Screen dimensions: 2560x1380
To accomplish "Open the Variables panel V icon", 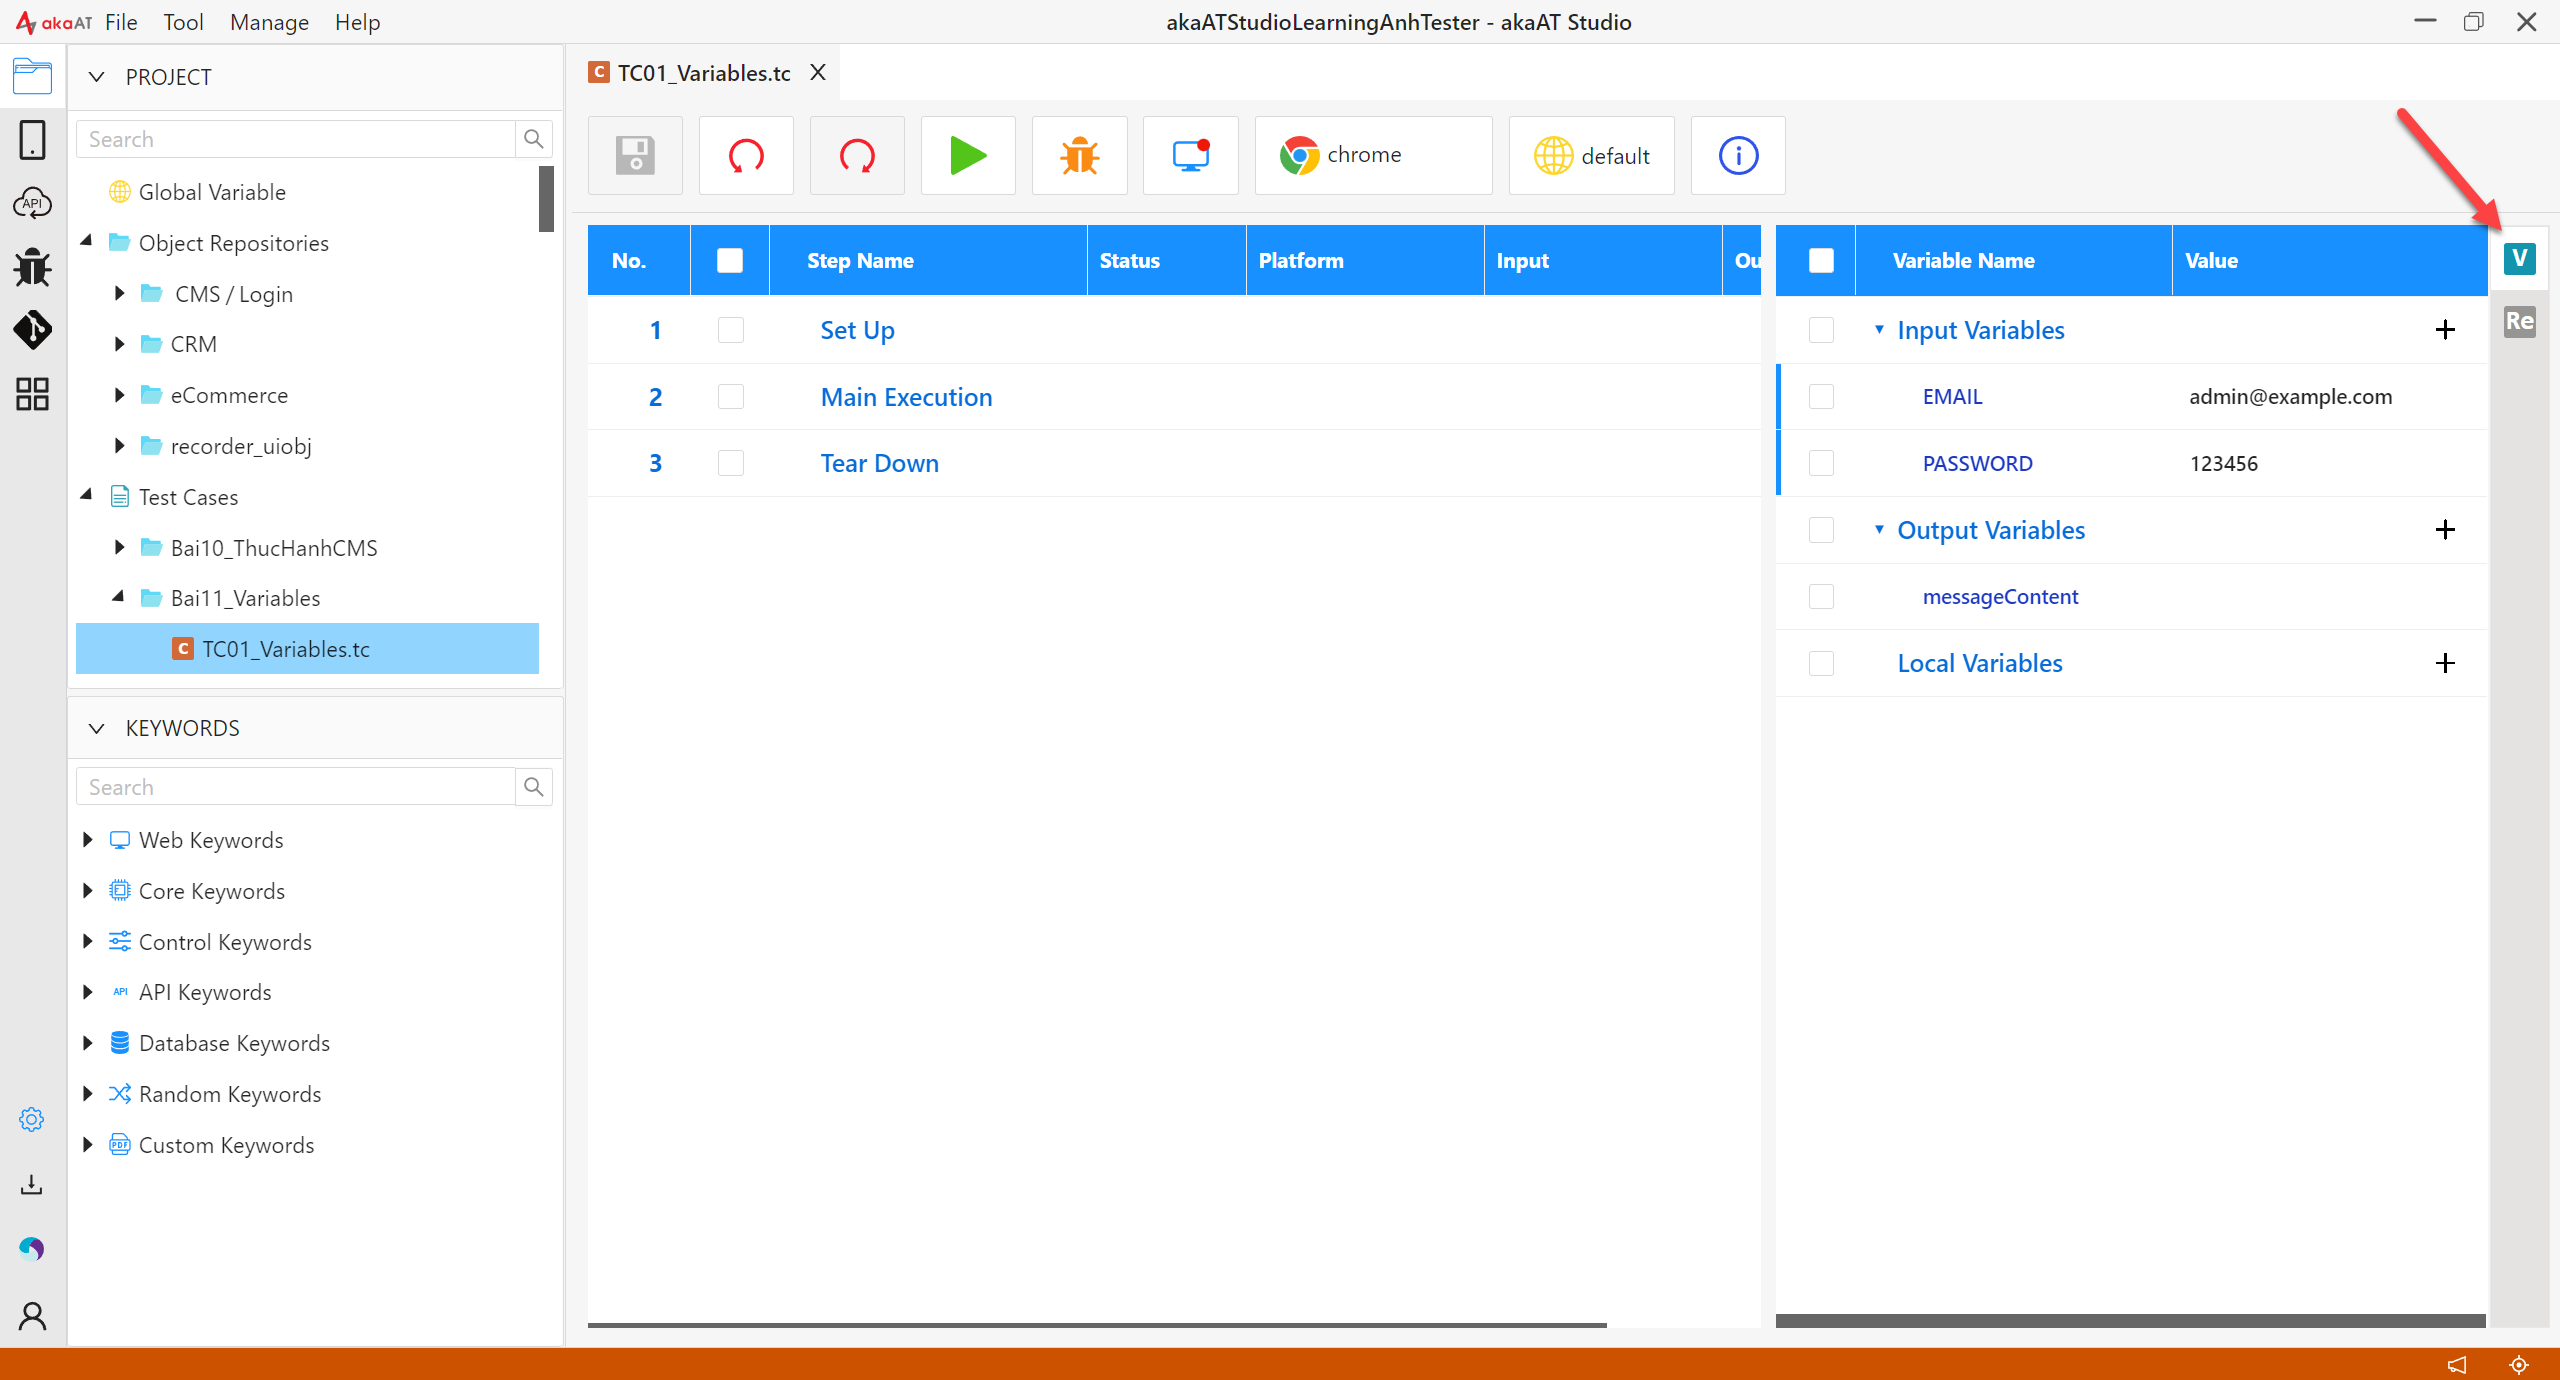I will point(2519,259).
